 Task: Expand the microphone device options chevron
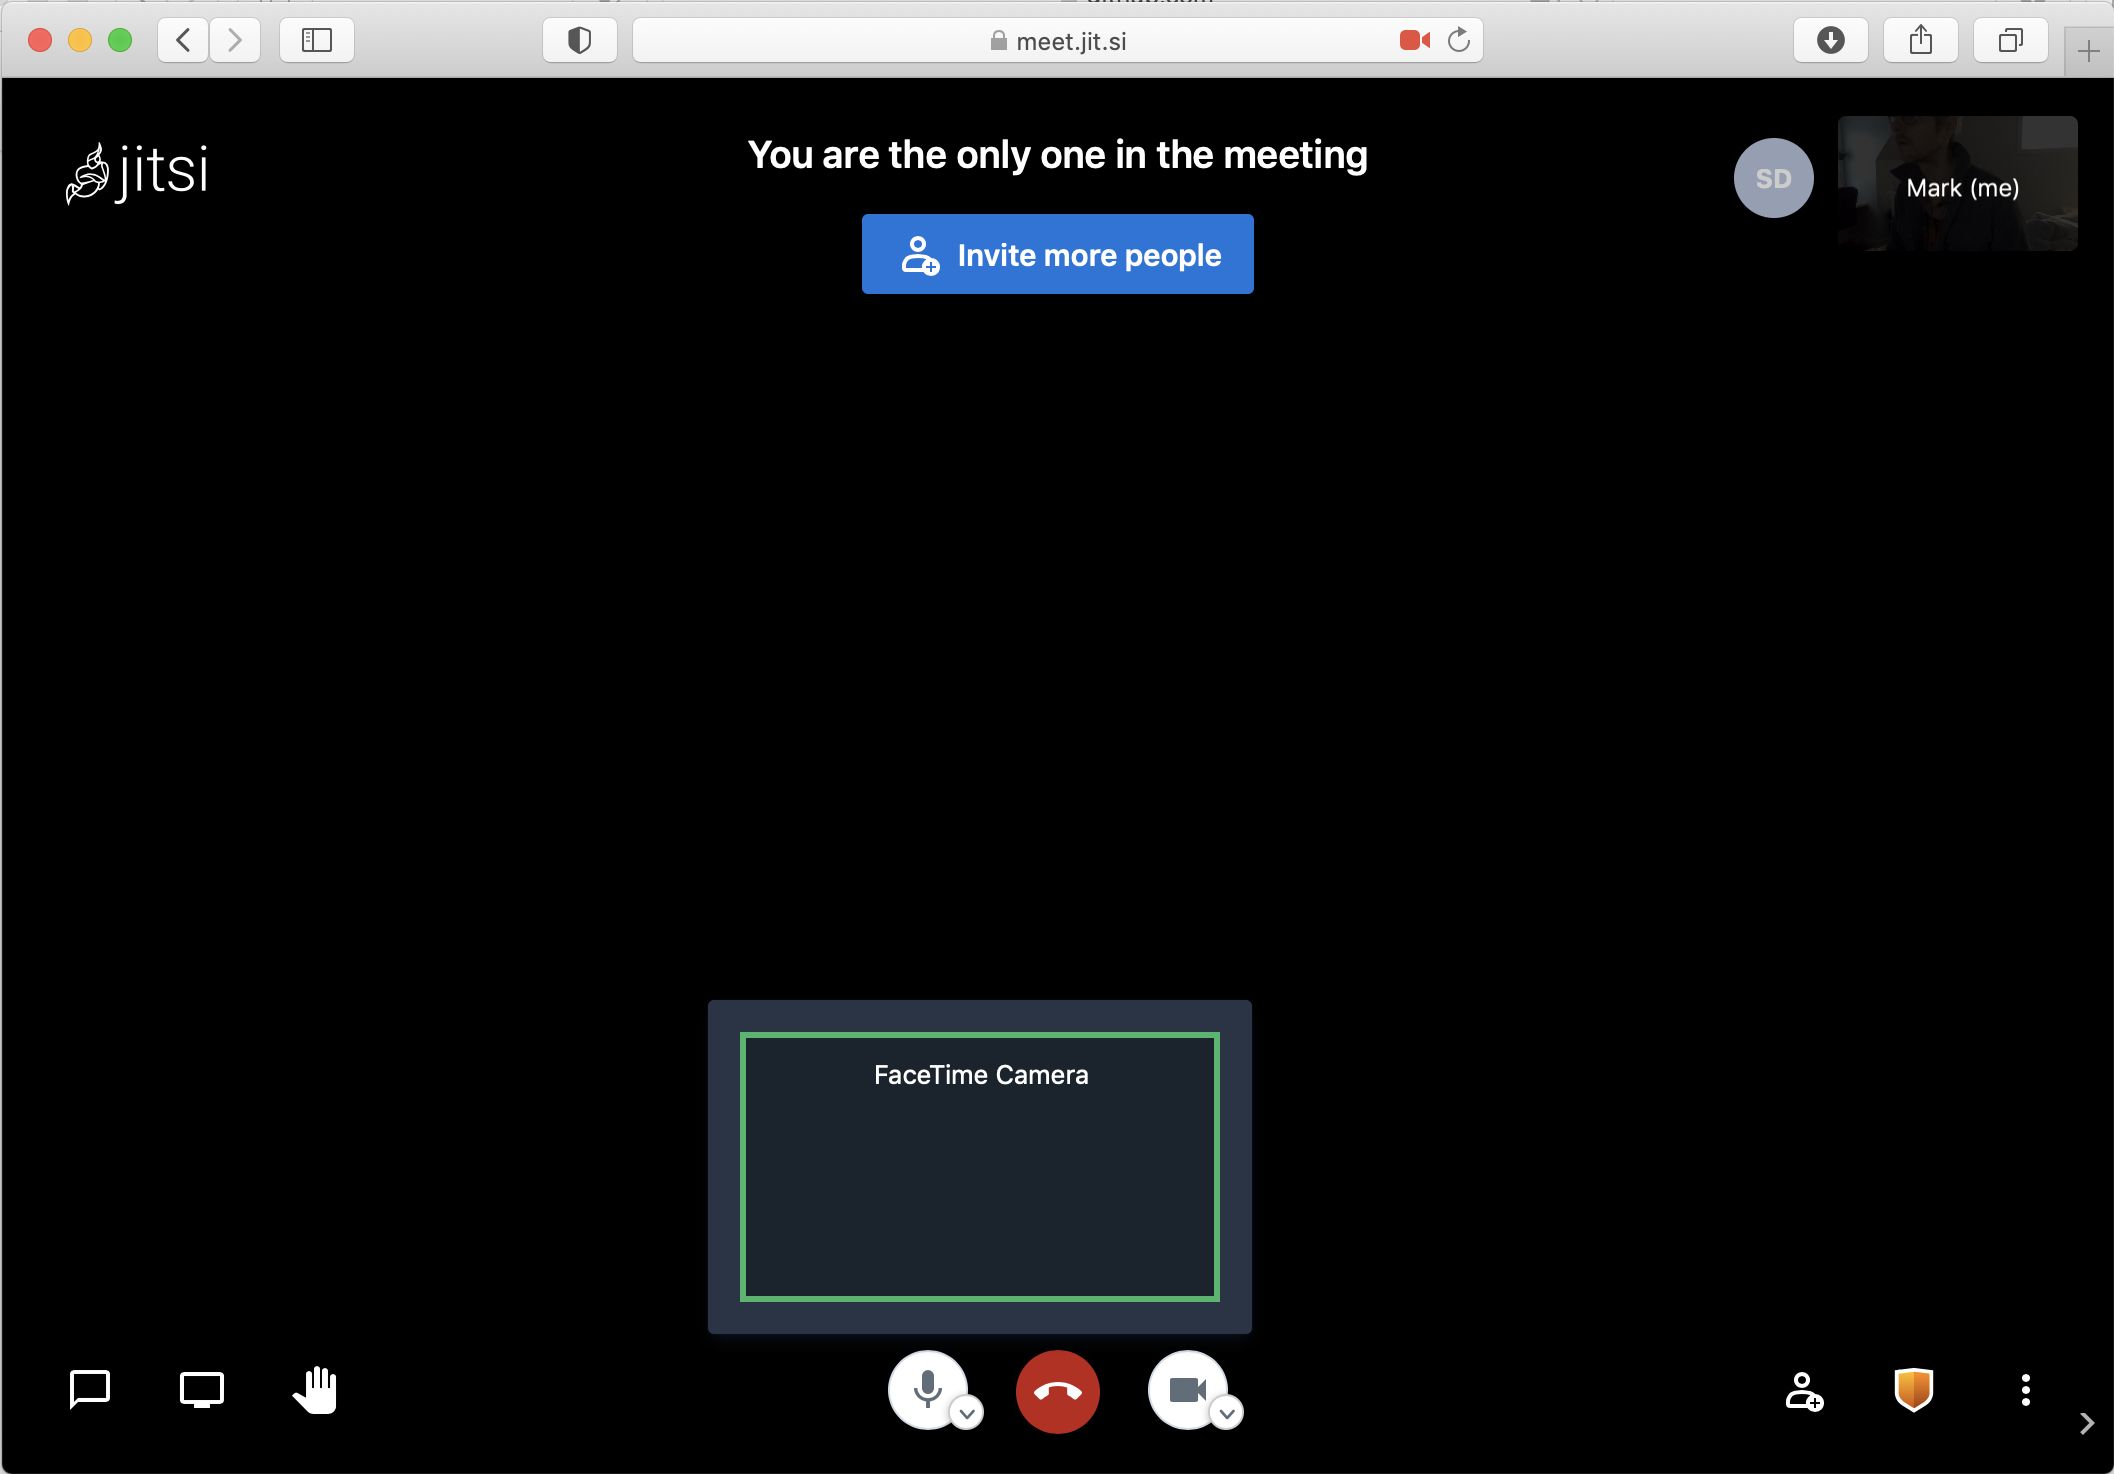click(x=966, y=1413)
